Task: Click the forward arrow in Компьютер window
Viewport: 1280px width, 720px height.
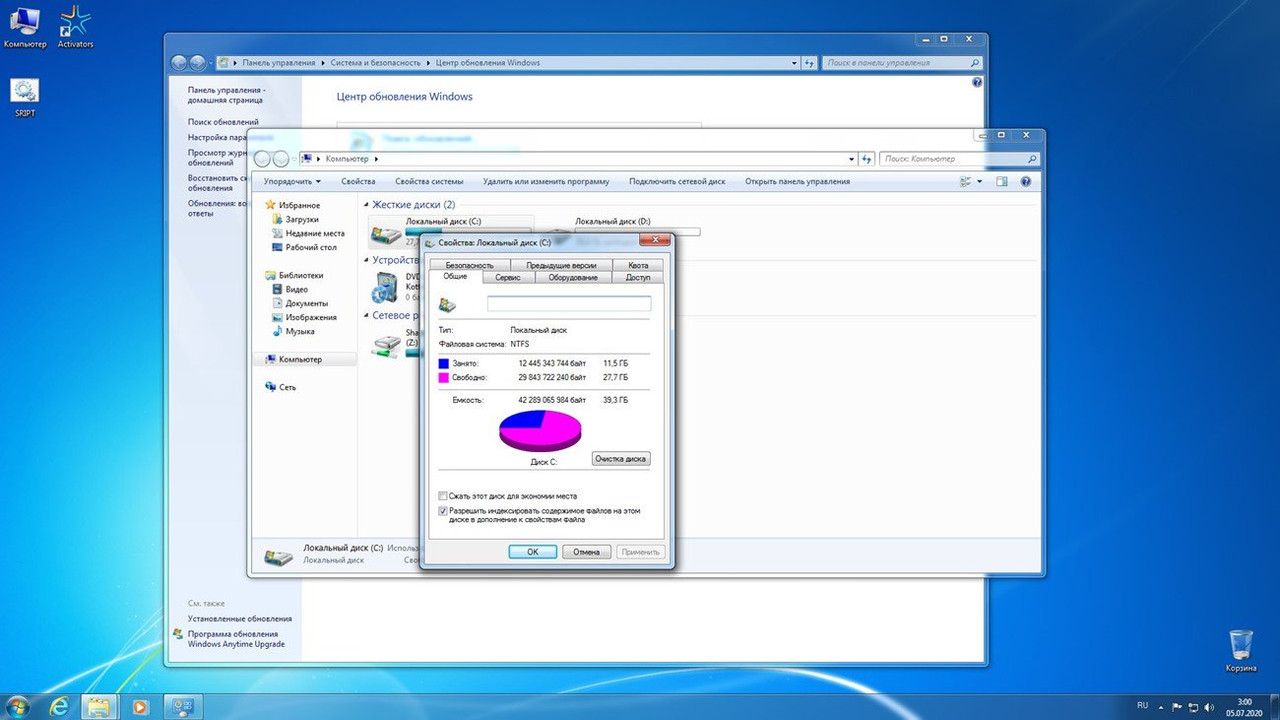Action: 281,158
